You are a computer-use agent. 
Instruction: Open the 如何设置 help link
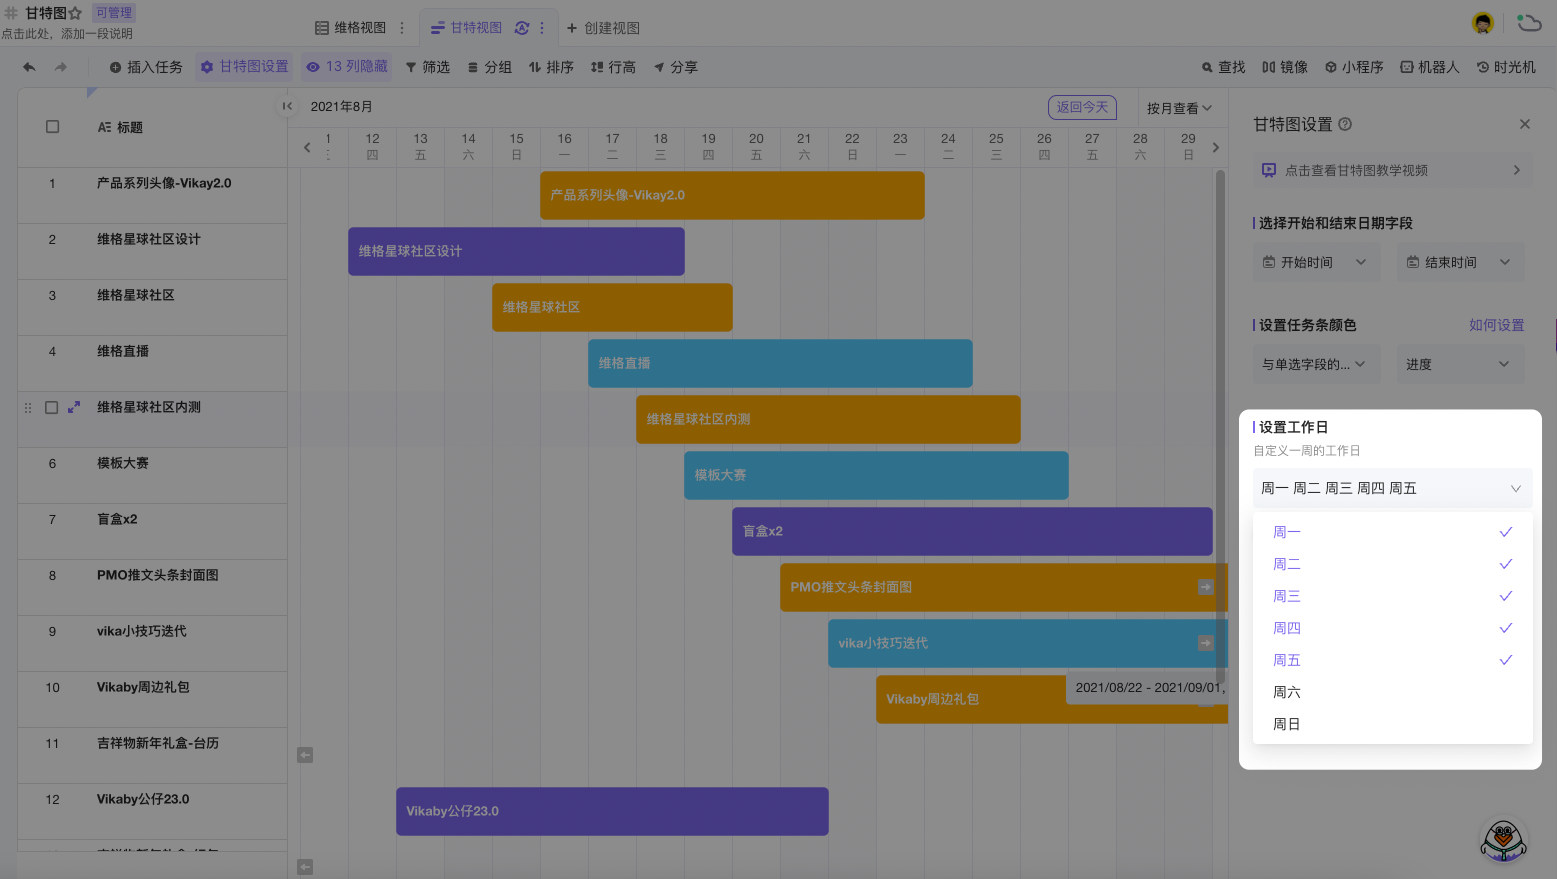(x=1496, y=325)
